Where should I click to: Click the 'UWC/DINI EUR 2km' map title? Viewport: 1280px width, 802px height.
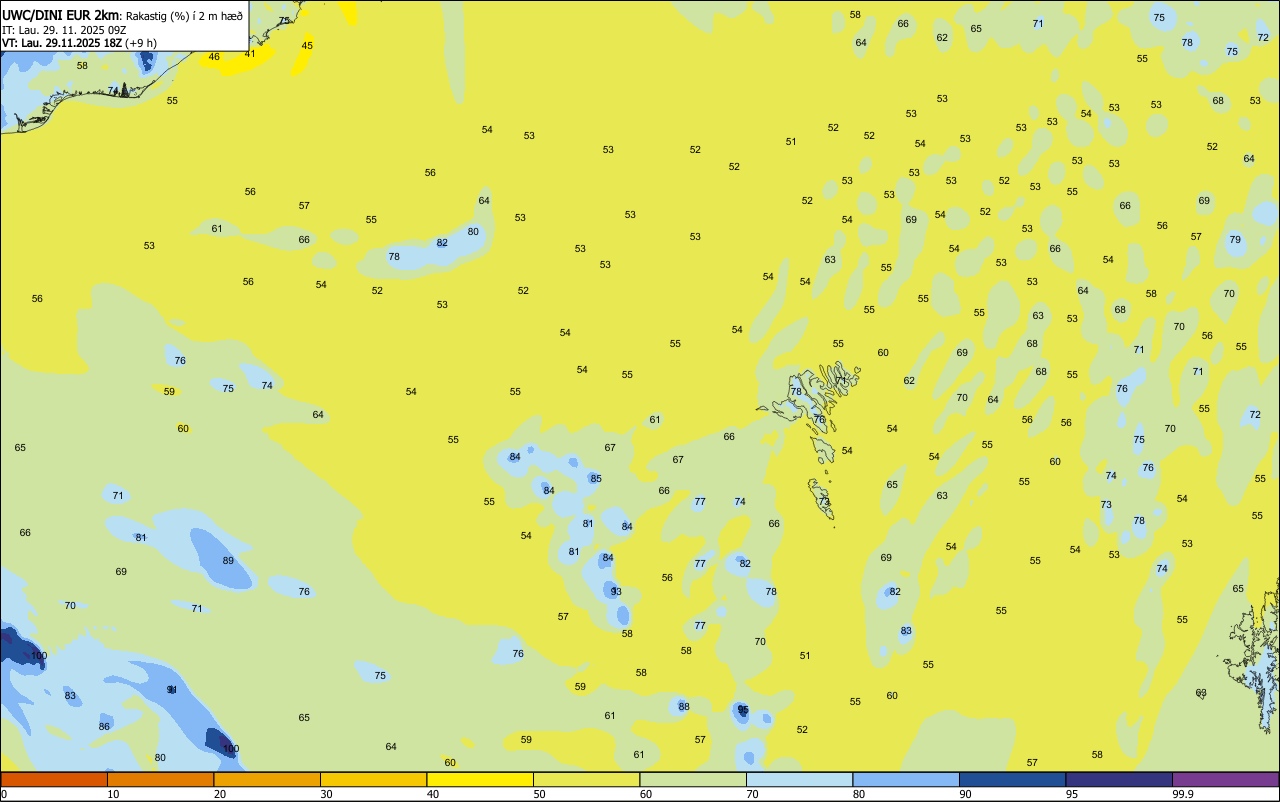(61, 15)
